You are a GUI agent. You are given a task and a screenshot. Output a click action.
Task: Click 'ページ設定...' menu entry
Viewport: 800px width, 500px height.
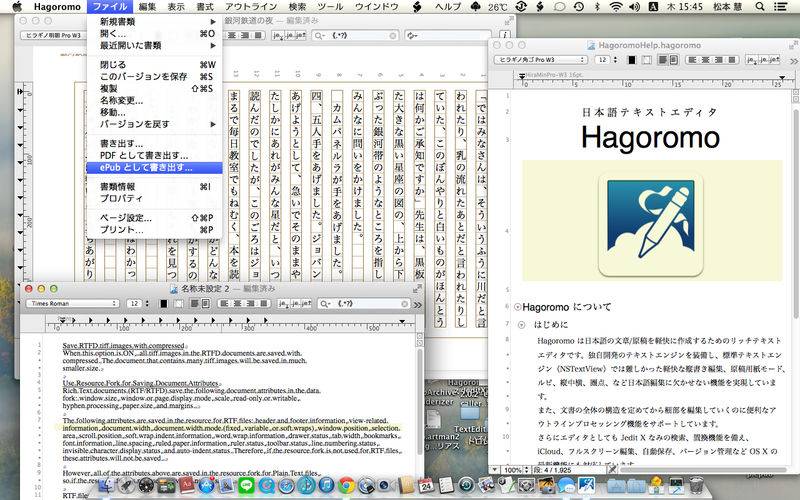pos(154,218)
